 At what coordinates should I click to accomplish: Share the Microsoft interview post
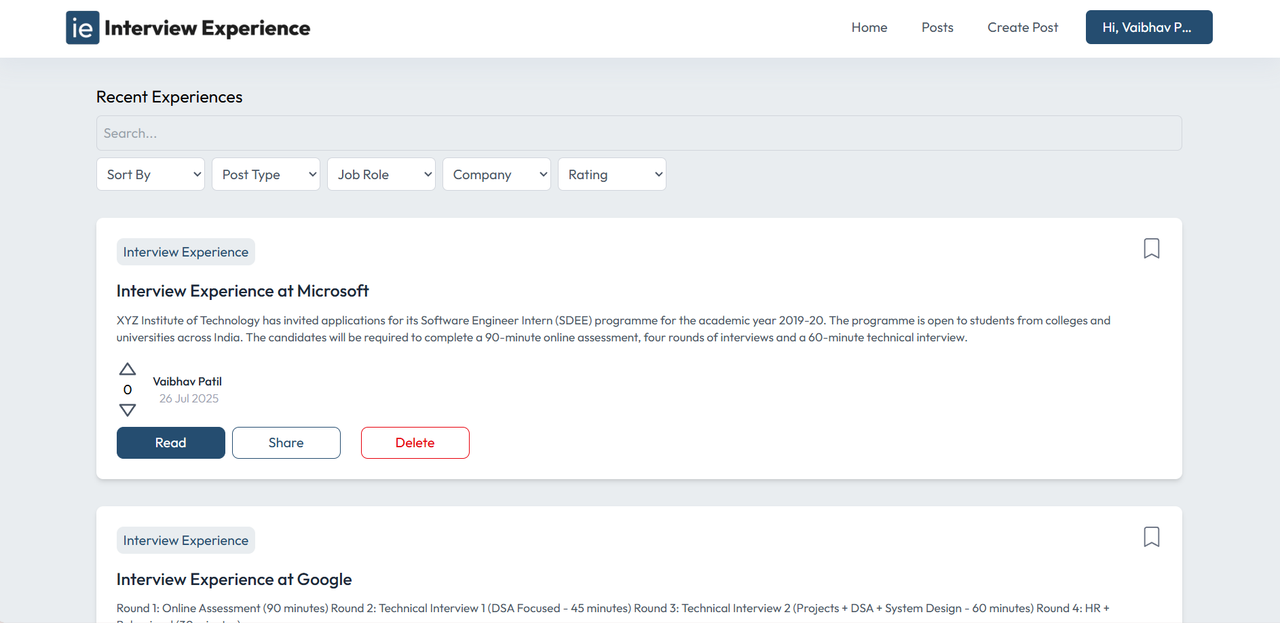click(x=286, y=443)
